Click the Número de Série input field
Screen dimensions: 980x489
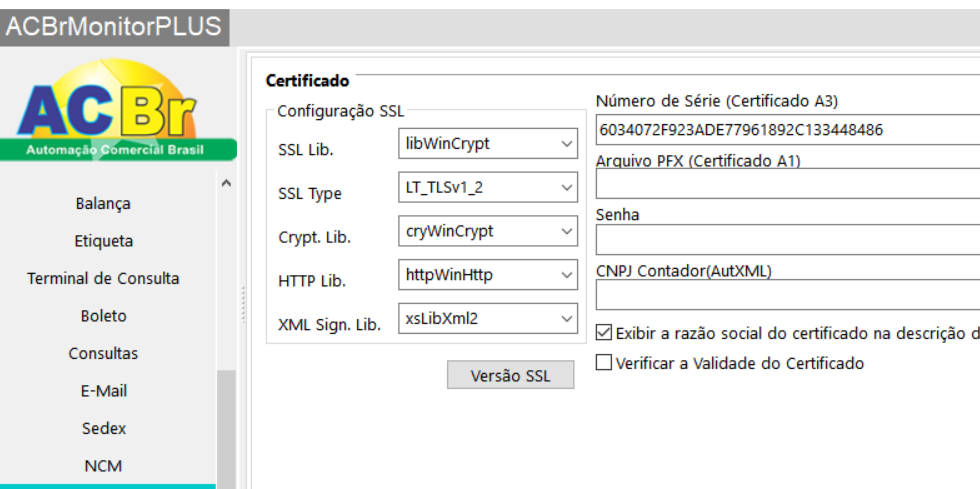click(x=788, y=130)
